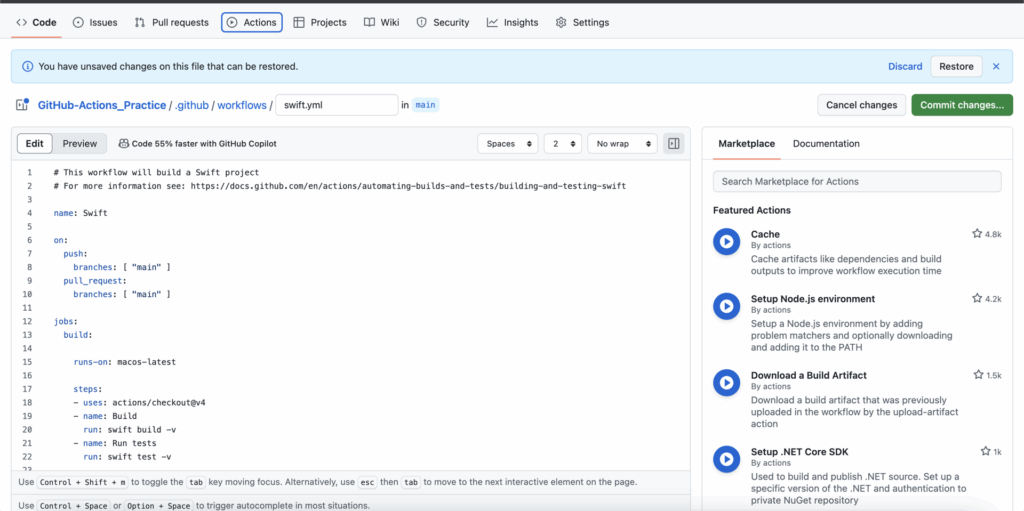Open the Pull requests tab
The width and height of the screenshot is (1024, 511).
coord(172,22)
